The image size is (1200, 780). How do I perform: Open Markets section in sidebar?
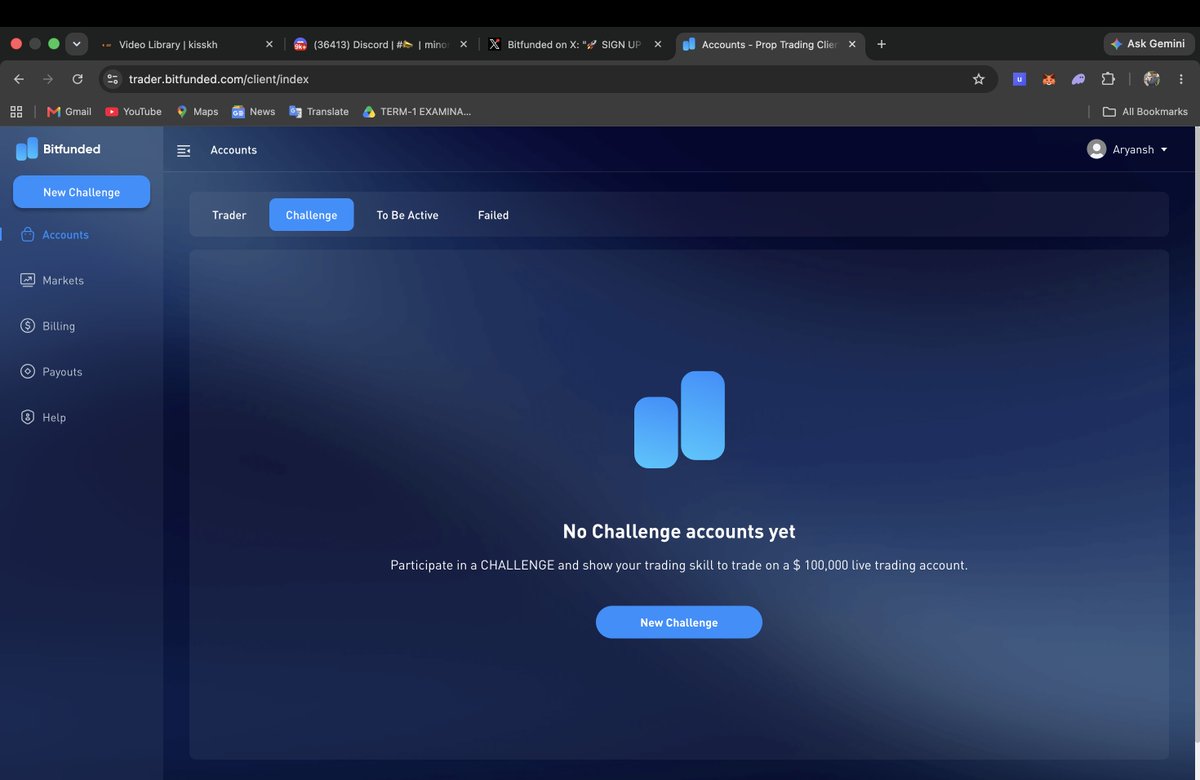[52, 280]
